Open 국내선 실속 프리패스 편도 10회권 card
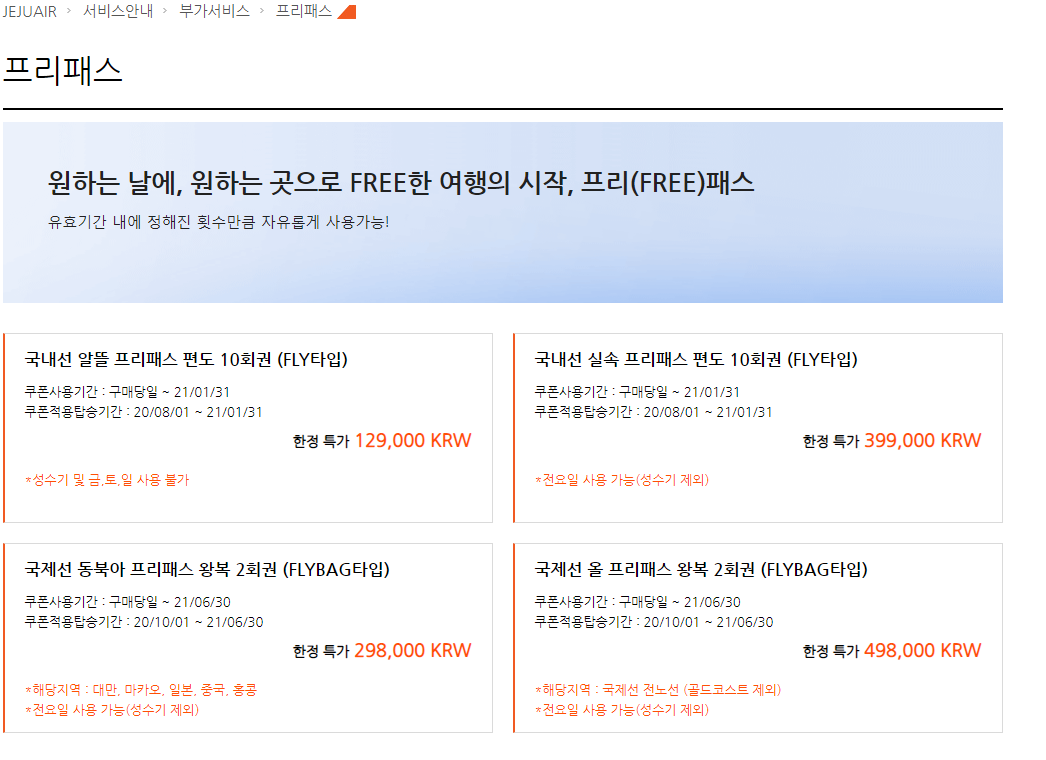The image size is (1046, 760). tap(758, 428)
